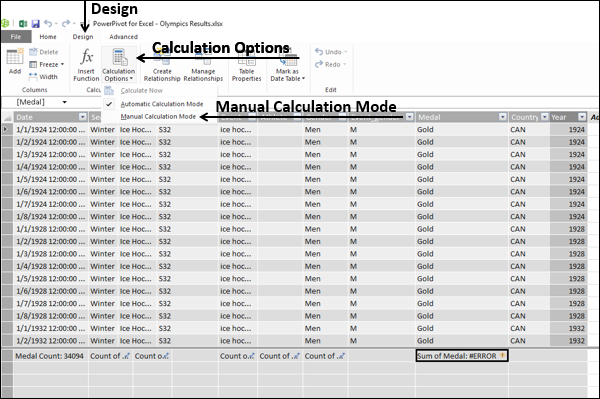600x399 pixels.
Task: Click the date cell 1/8/1928 12:00:00
Action: pyautogui.click(x=51, y=316)
